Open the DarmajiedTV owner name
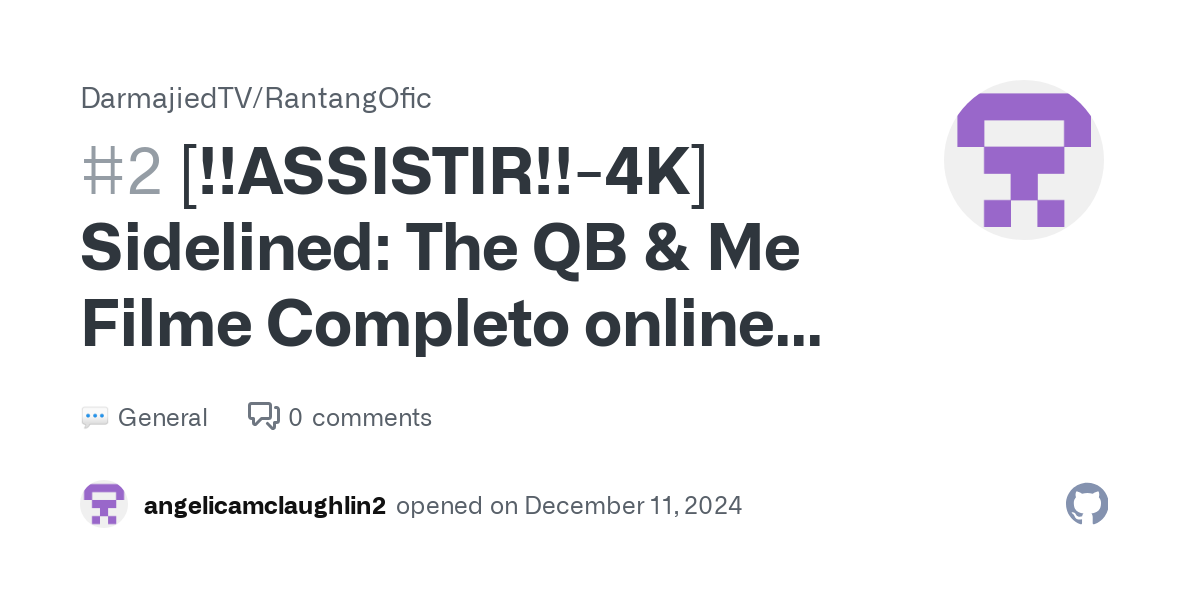The height and width of the screenshot is (600, 1200). pos(165,98)
